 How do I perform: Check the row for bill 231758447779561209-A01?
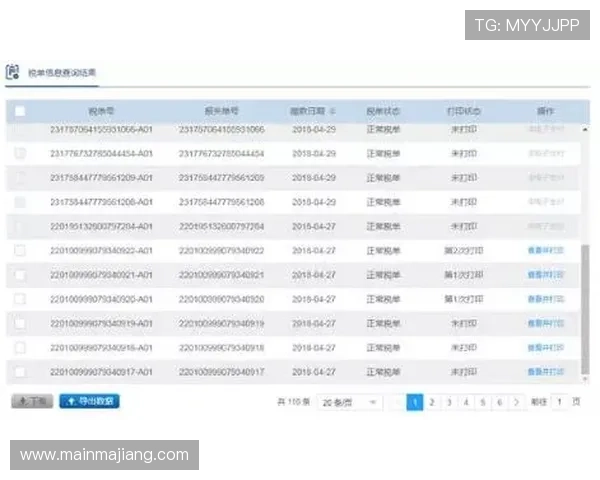(x=20, y=178)
